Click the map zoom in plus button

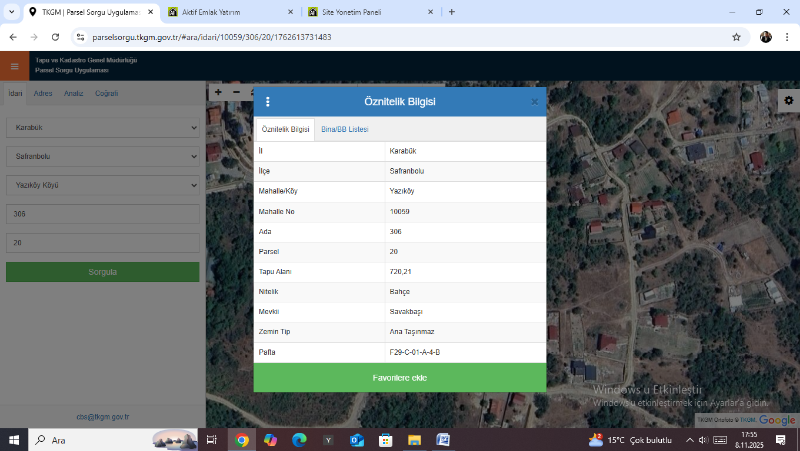(x=218, y=92)
